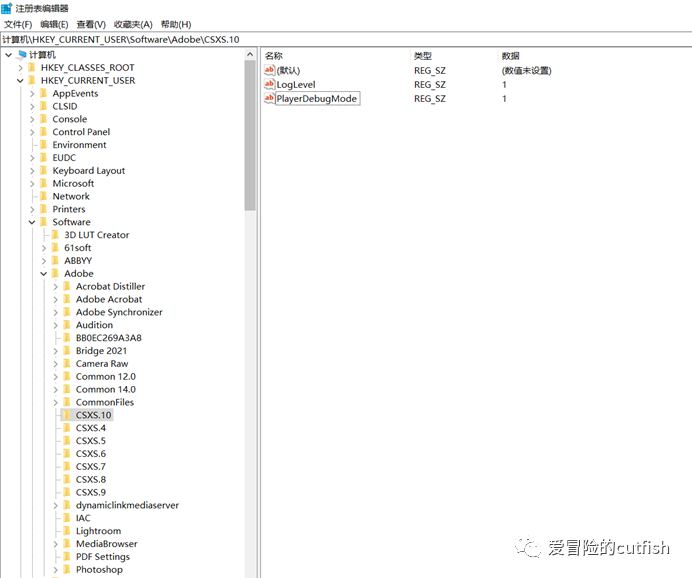Click the folder icon next to Adobe
Viewport: 692px width, 578px height.
pos(56,273)
